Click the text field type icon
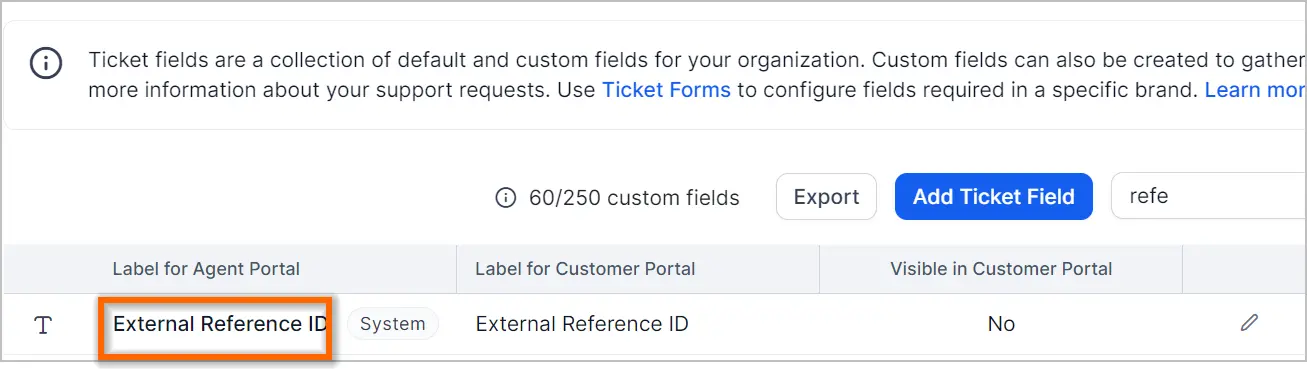Viewport: 1307px width, 369px height. pos(43,325)
